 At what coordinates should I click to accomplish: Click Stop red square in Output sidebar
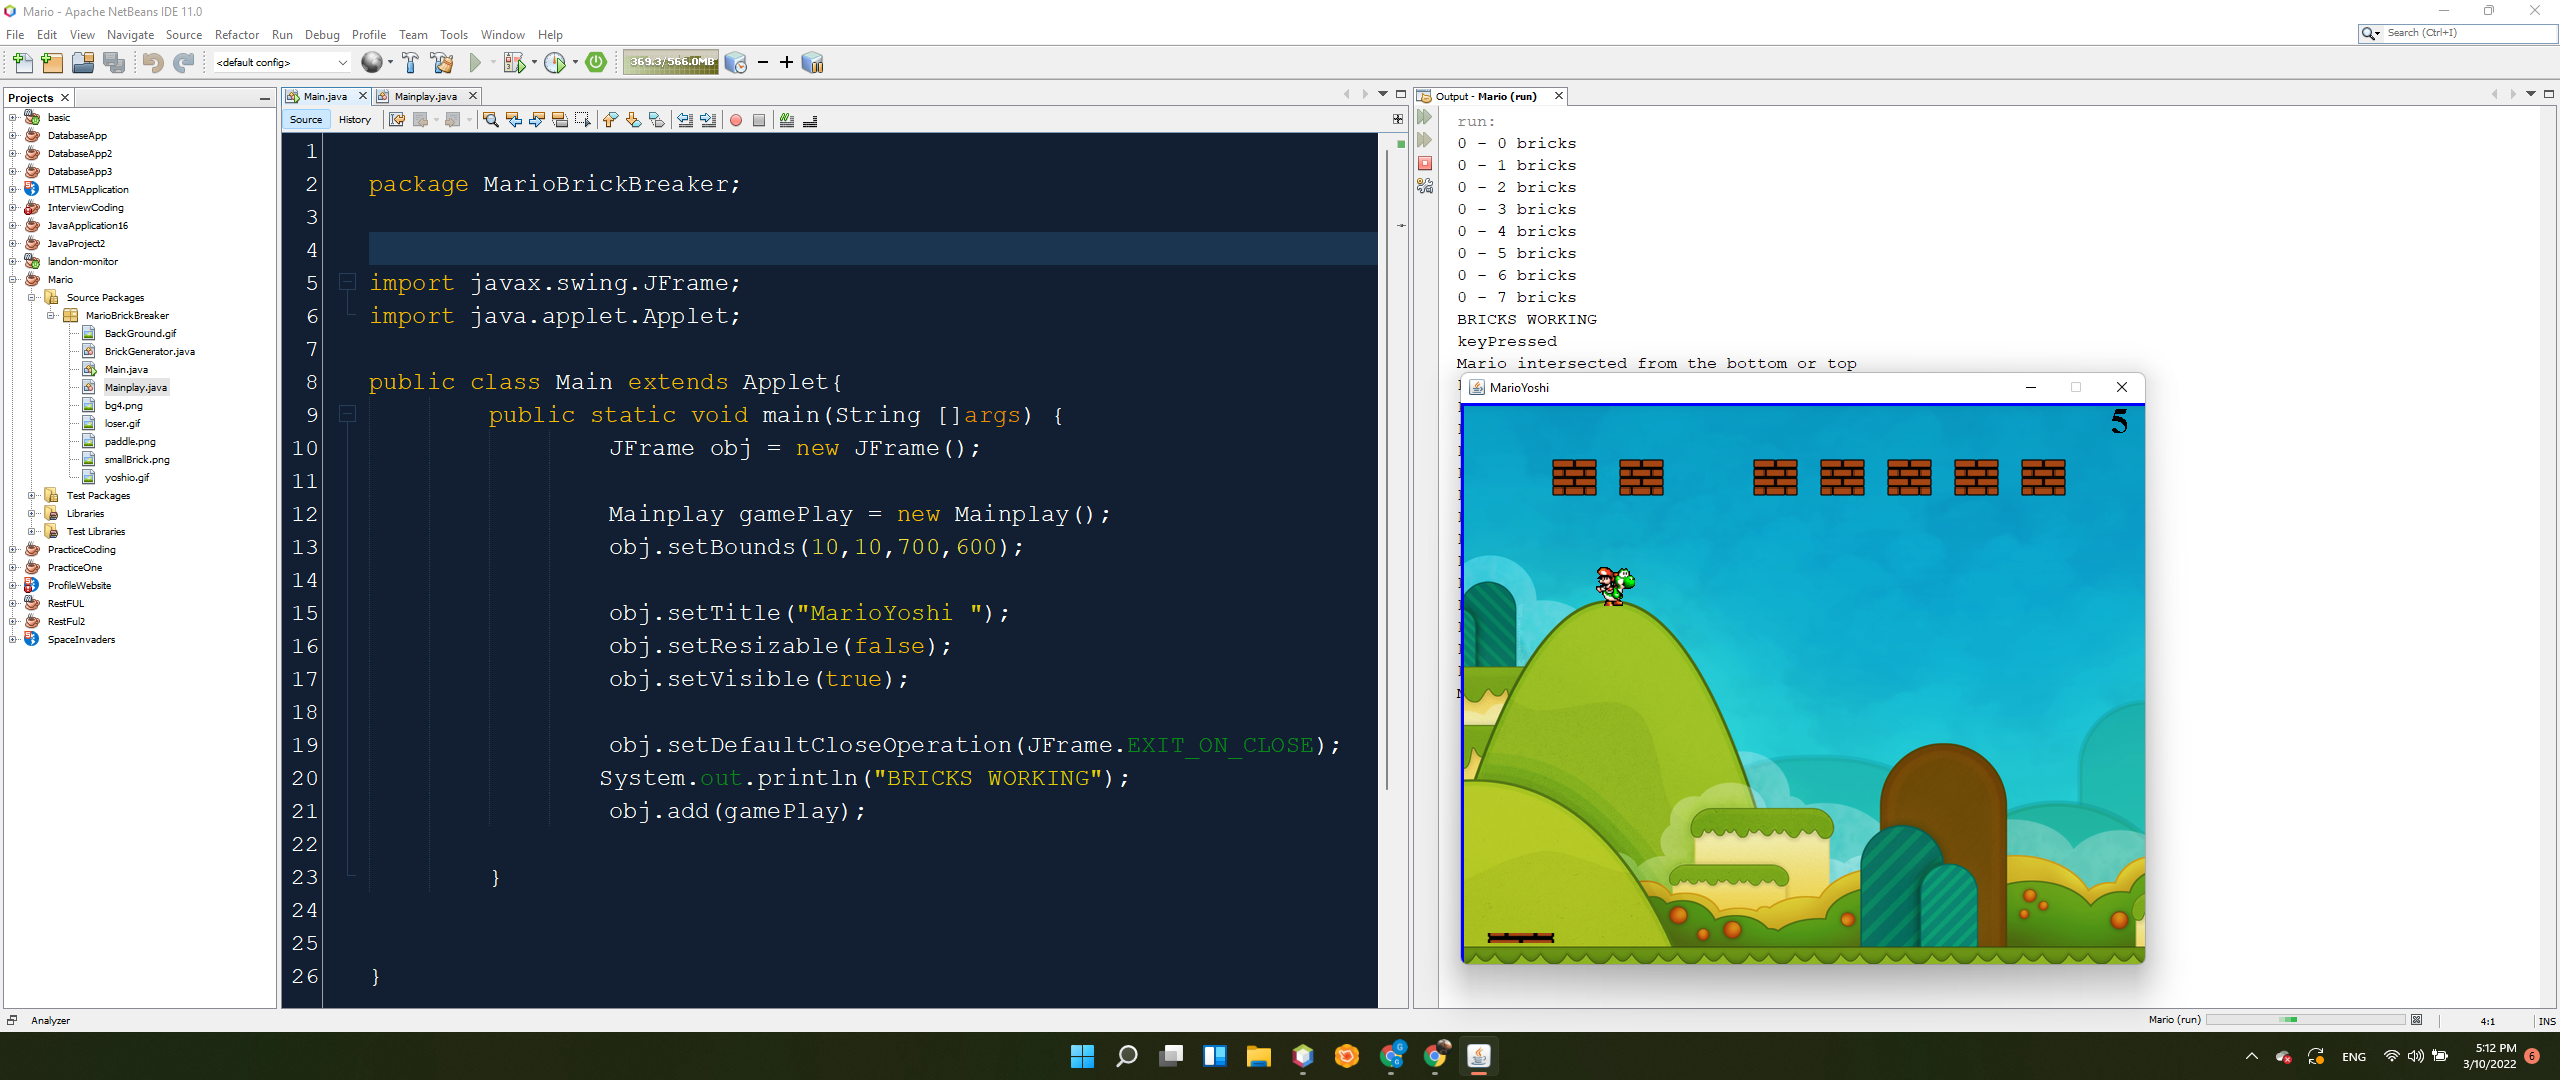coord(1425,163)
